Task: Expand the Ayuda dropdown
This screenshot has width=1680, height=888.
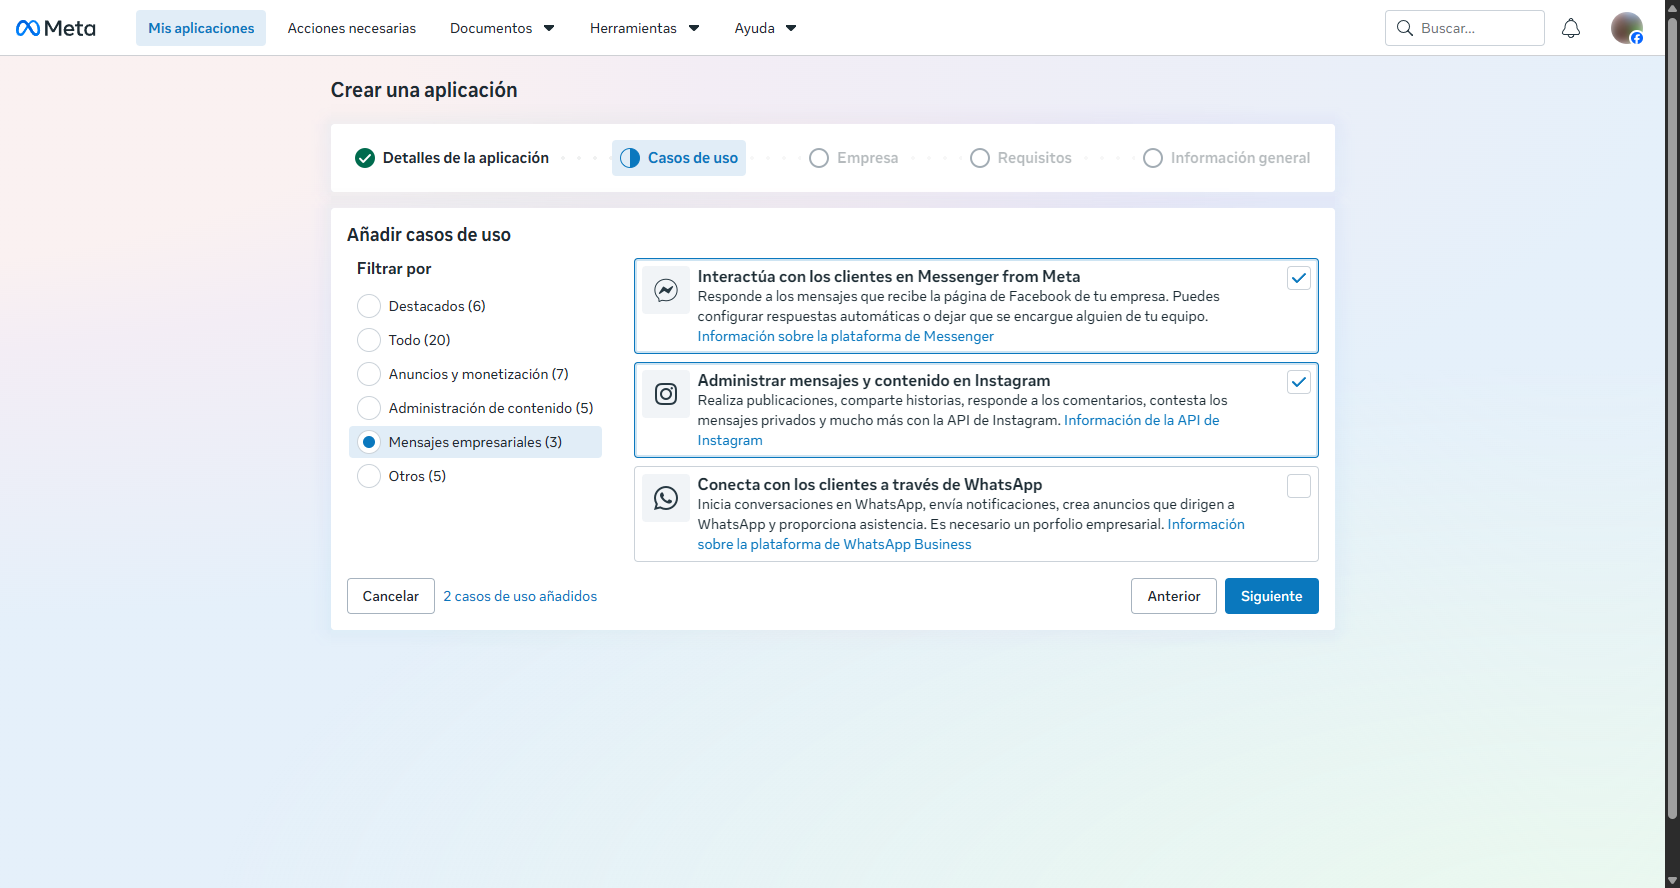Action: [765, 28]
